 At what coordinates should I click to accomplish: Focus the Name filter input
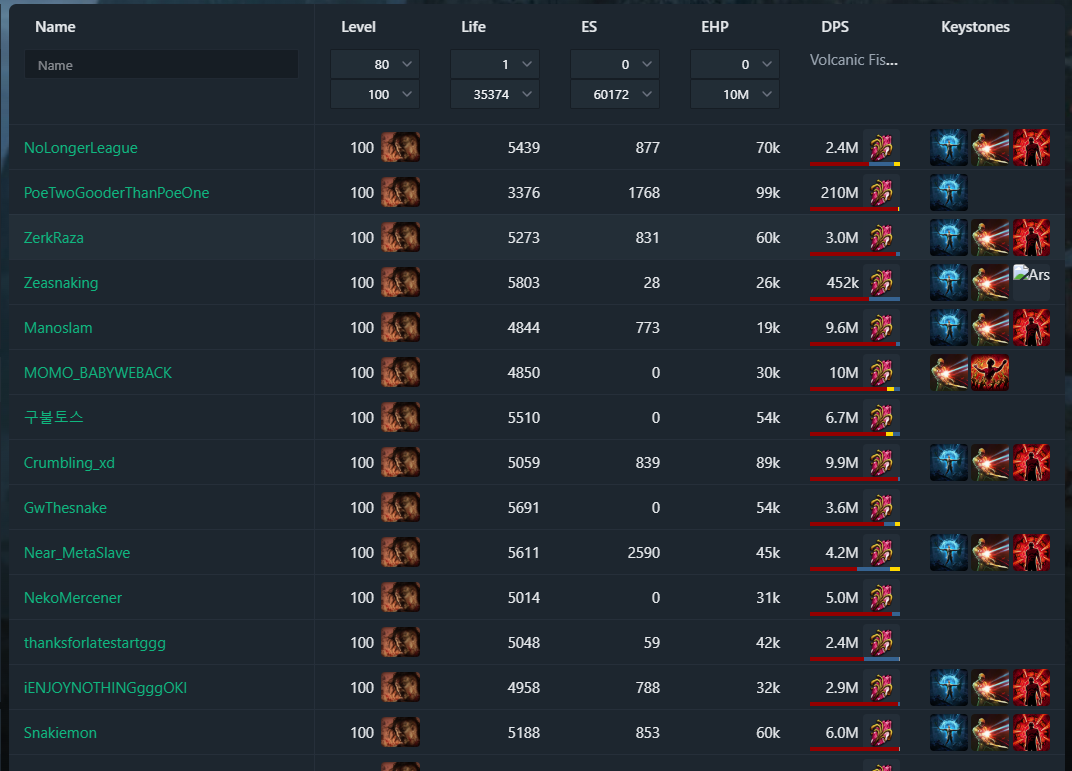161,65
